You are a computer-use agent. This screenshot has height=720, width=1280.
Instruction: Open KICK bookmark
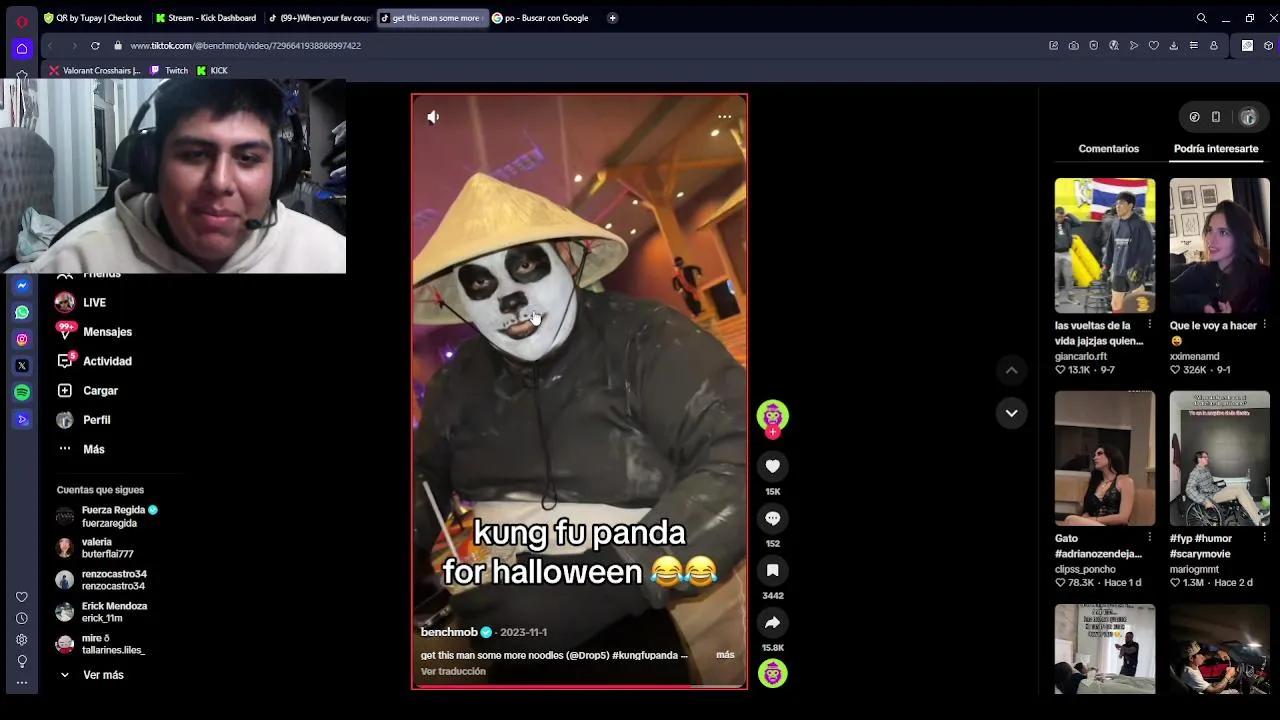pyautogui.click(x=212, y=71)
